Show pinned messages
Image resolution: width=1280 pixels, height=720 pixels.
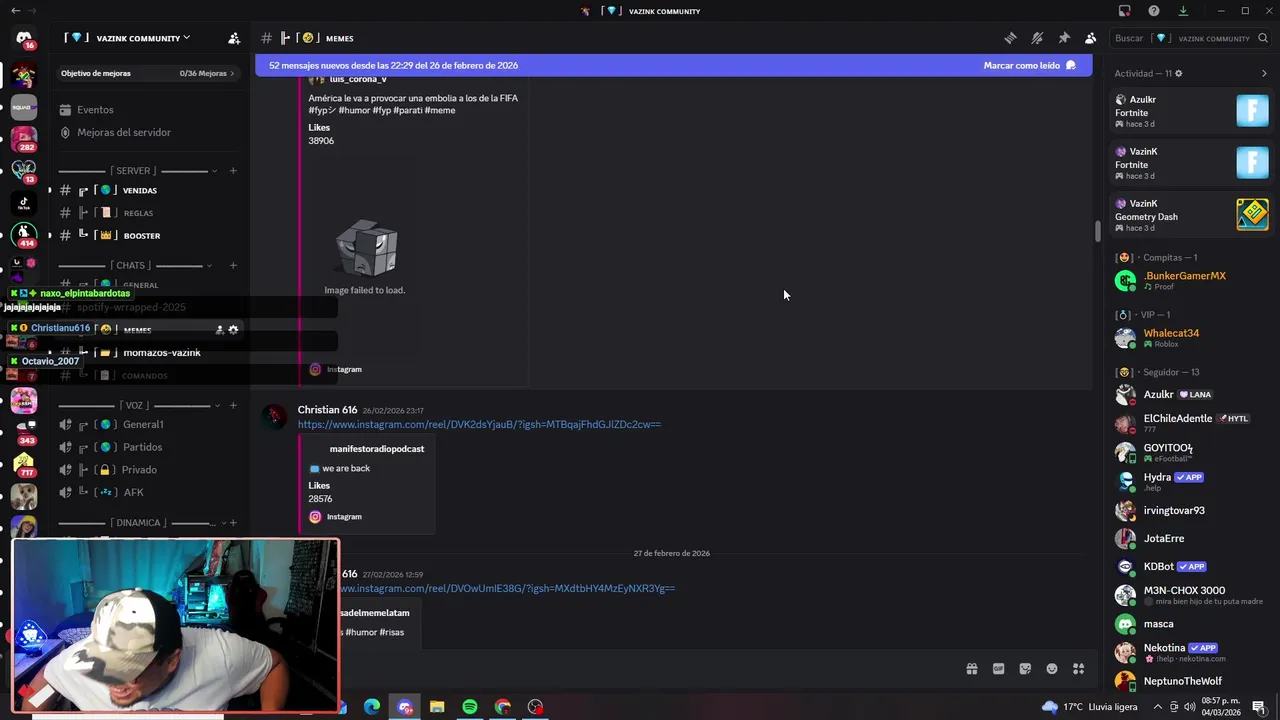pyautogui.click(x=1064, y=38)
